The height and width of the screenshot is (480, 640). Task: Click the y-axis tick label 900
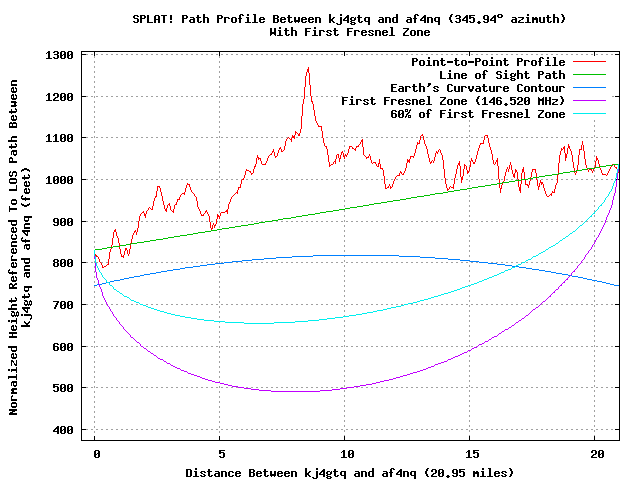point(63,222)
